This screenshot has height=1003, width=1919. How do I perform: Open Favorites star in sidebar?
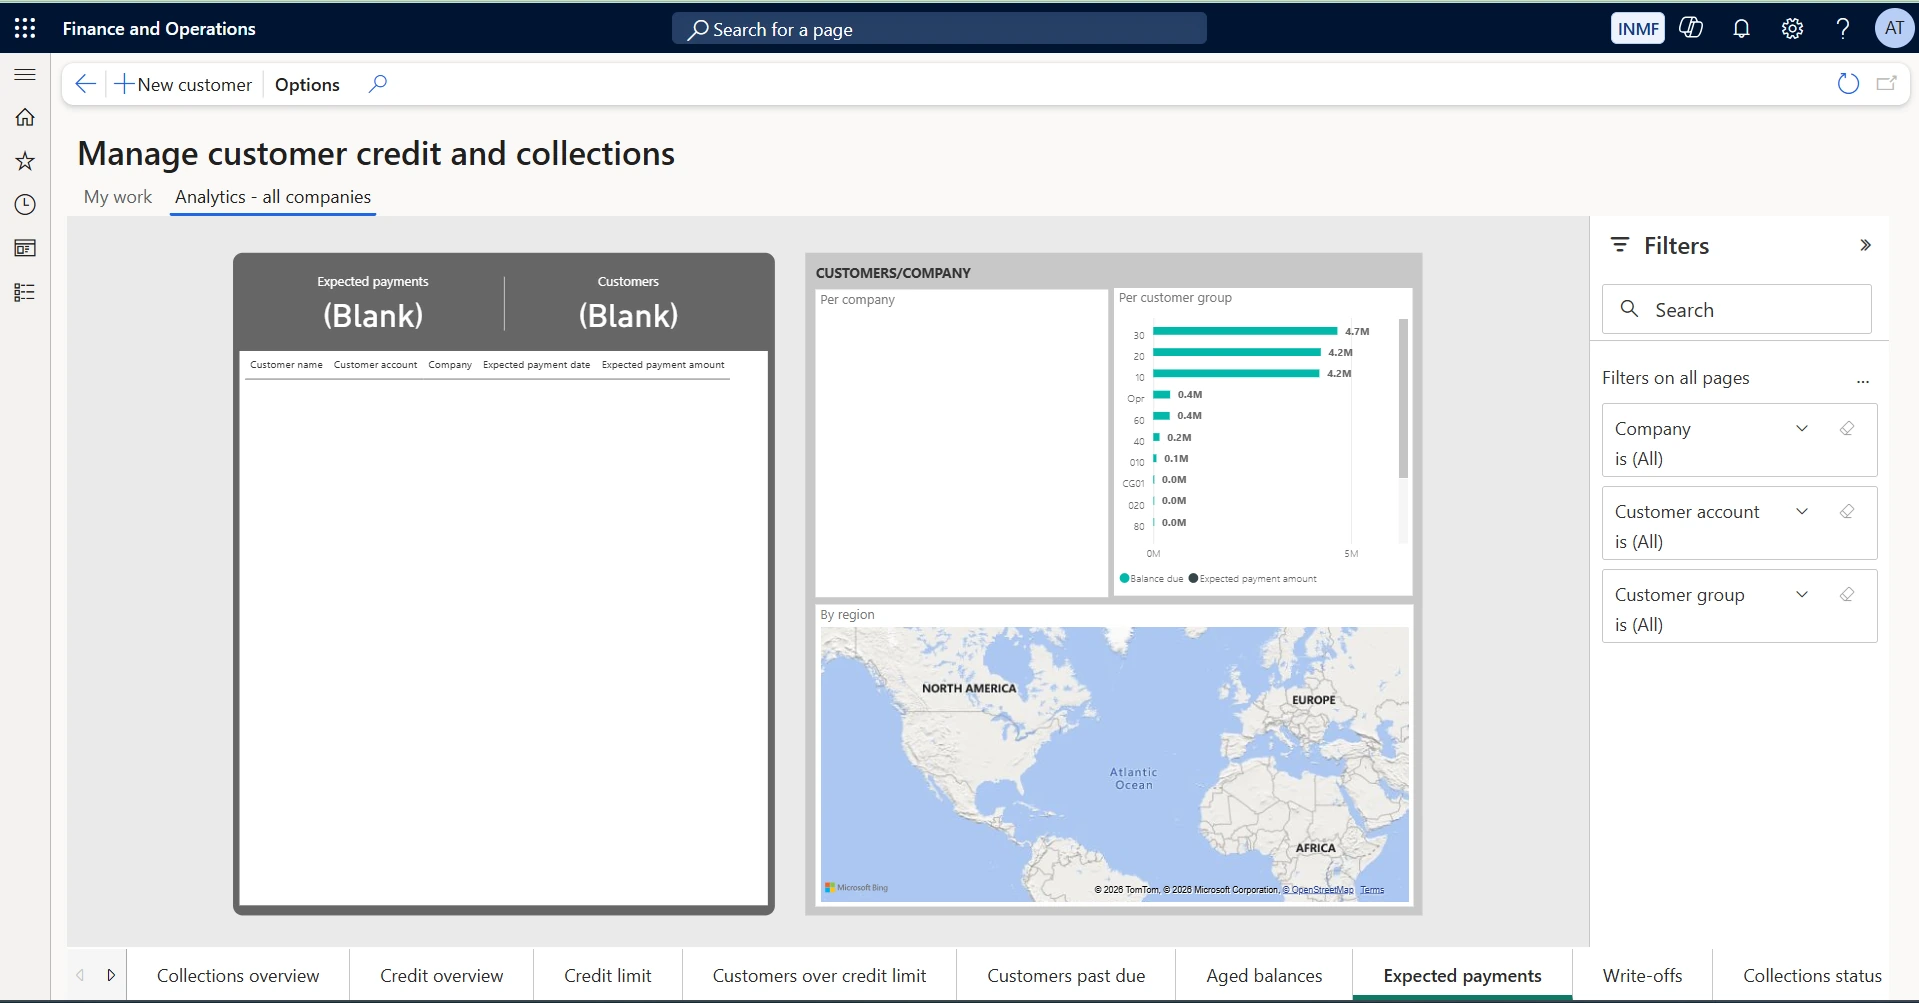(x=25, y=161)
